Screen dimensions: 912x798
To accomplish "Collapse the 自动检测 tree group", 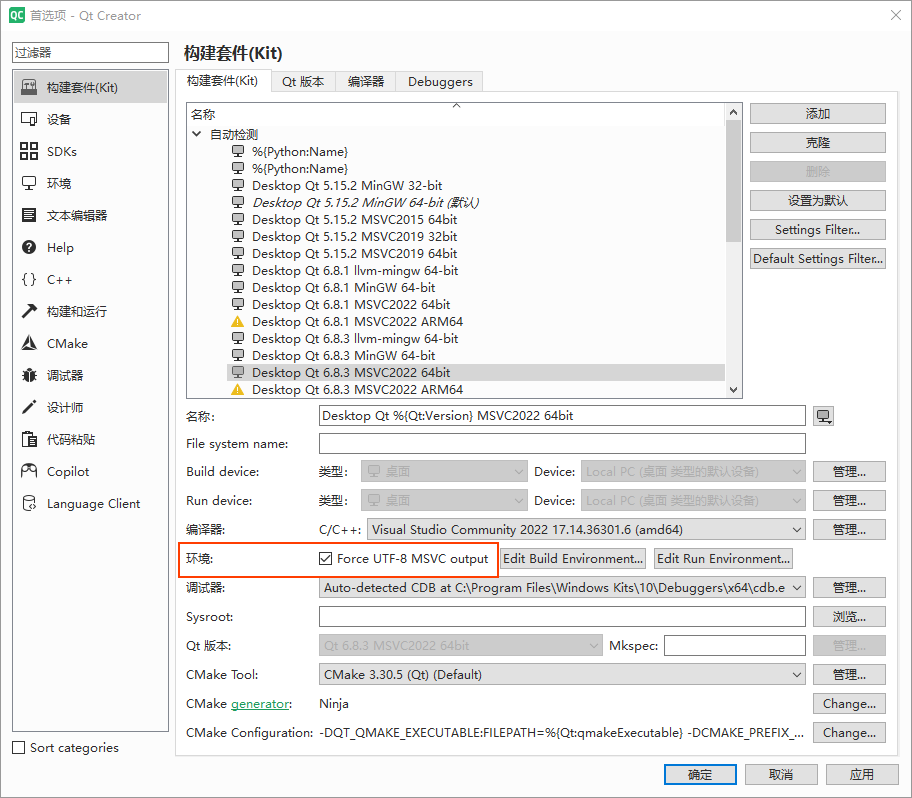I will point(197,134).
